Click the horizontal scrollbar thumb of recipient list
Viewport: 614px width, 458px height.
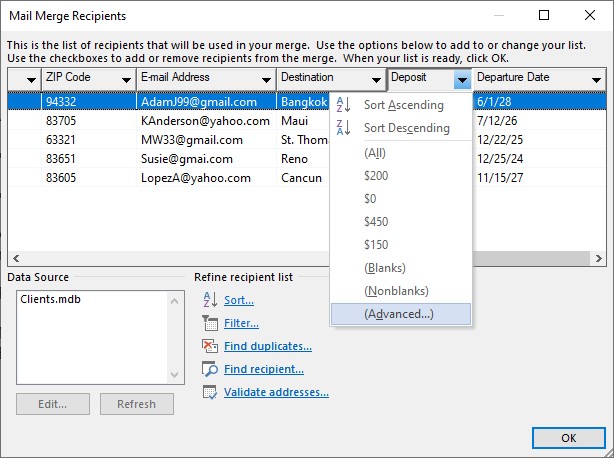(531, 258)
